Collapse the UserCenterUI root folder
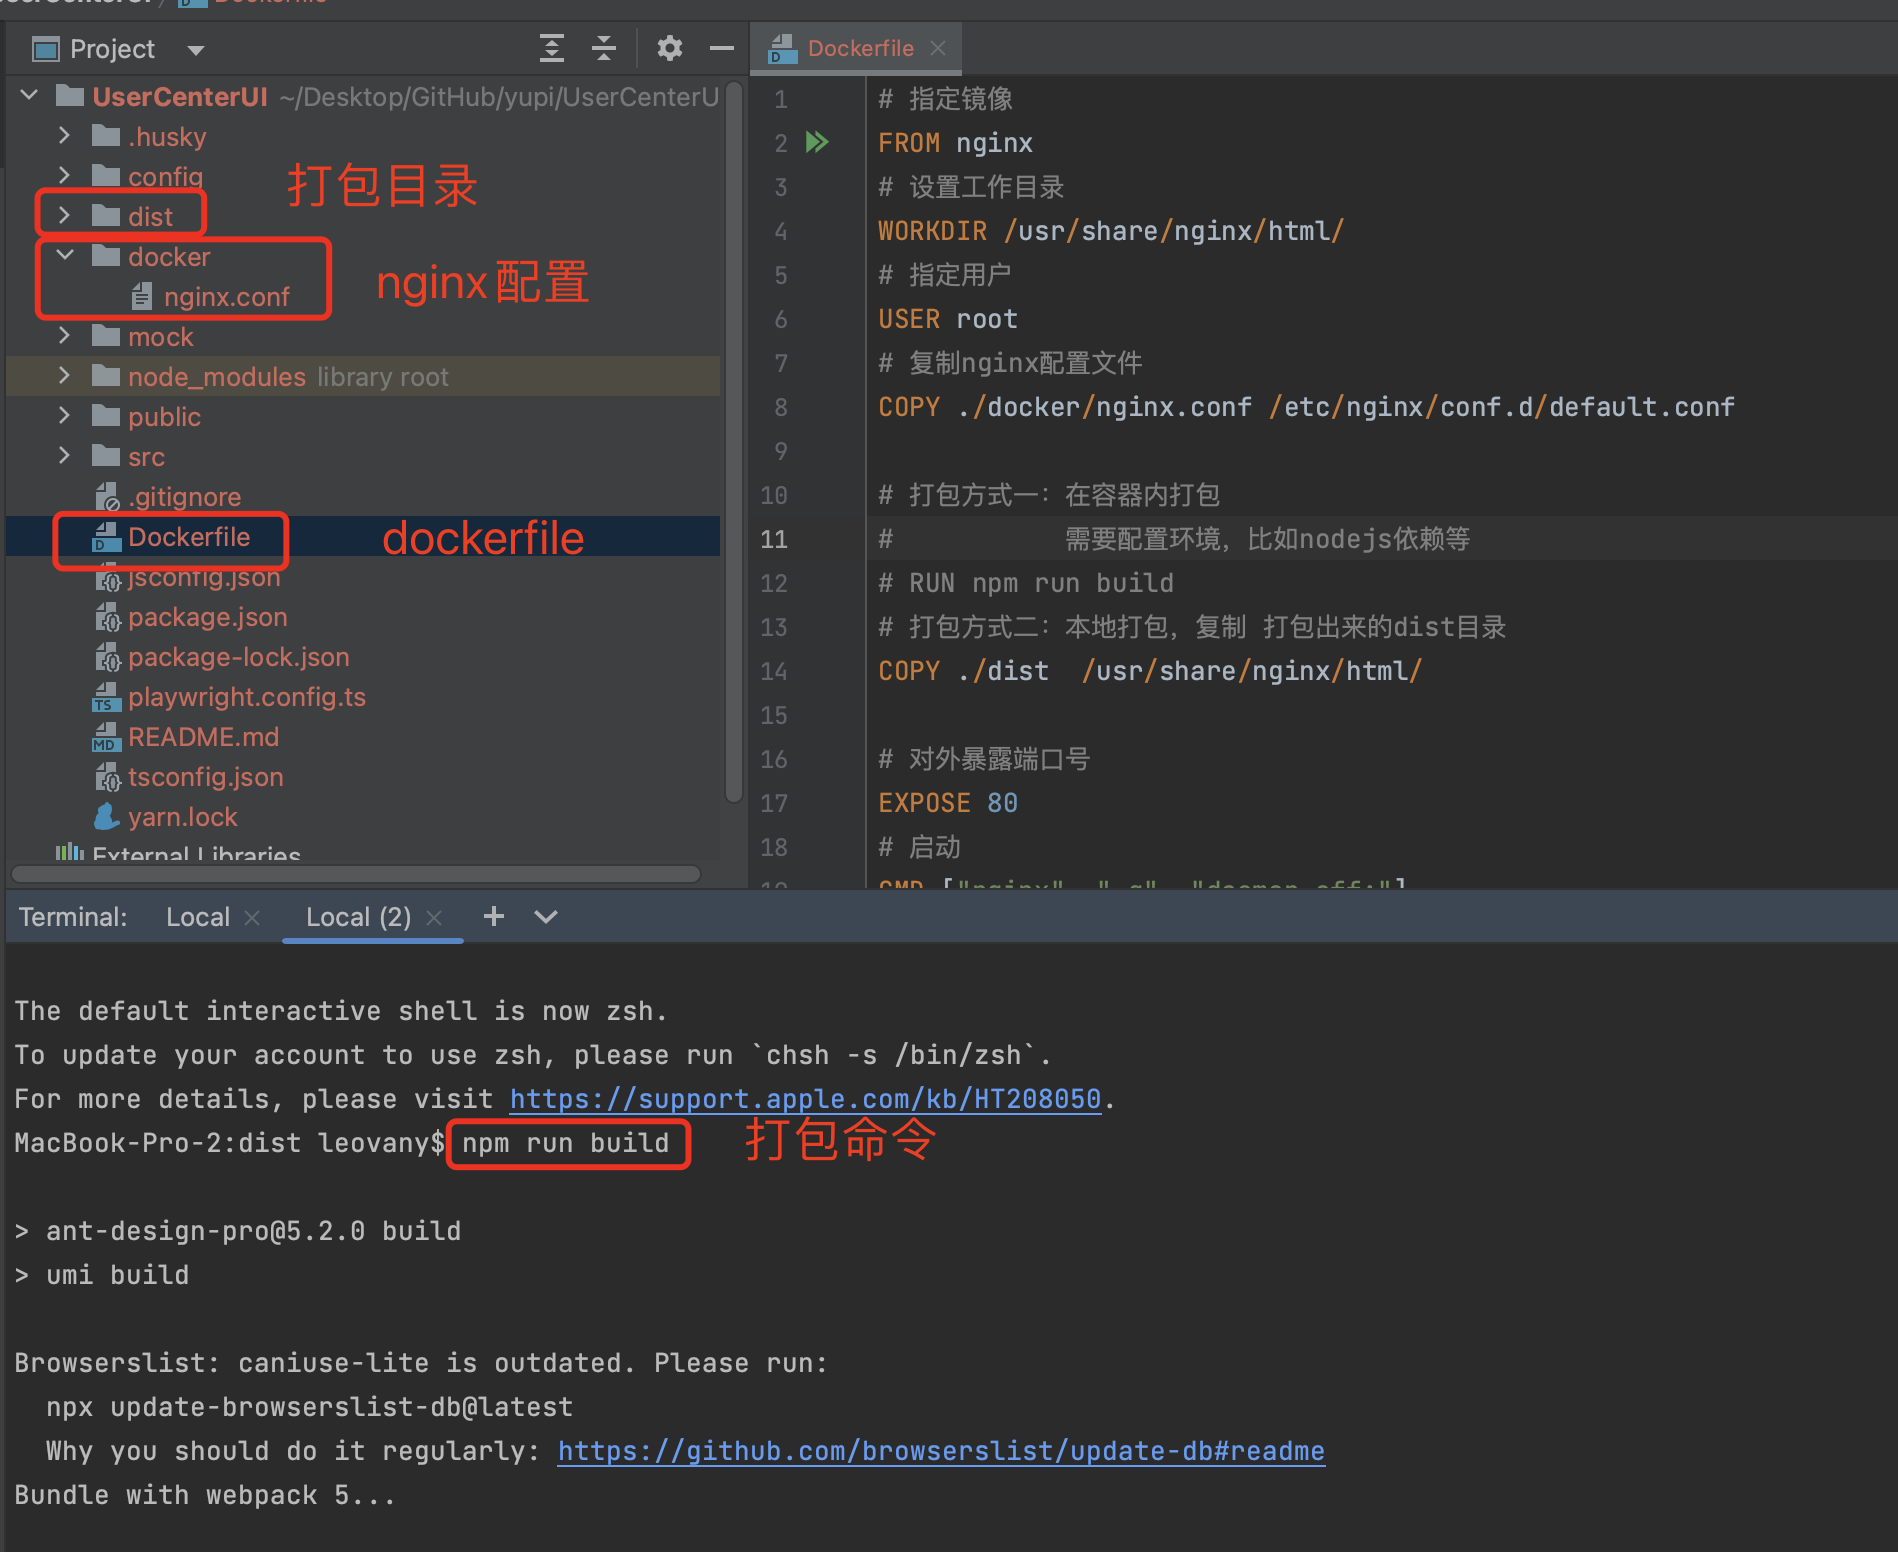 [x=29, y=96]
